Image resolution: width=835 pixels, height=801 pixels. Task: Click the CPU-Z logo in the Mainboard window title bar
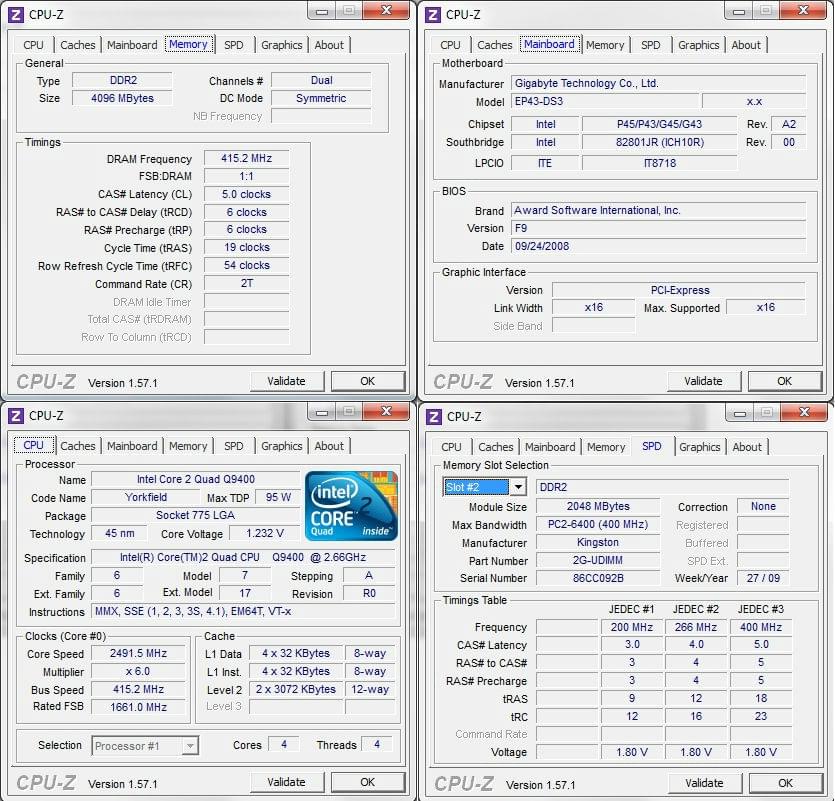[433, 15]
